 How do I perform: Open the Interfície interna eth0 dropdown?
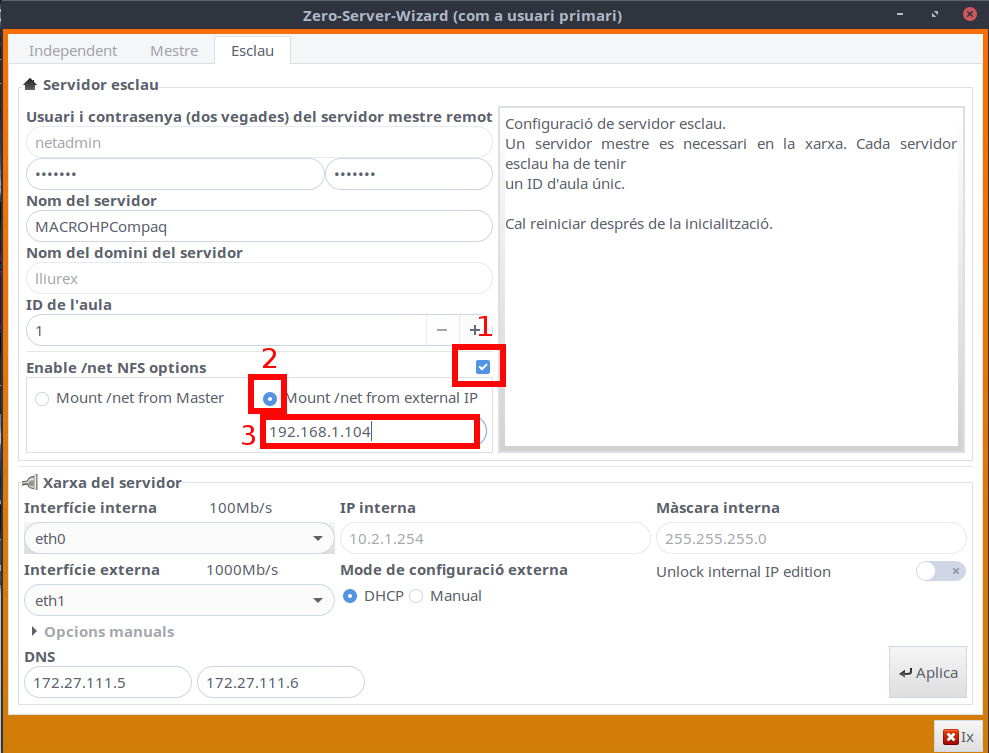(178, 539)
